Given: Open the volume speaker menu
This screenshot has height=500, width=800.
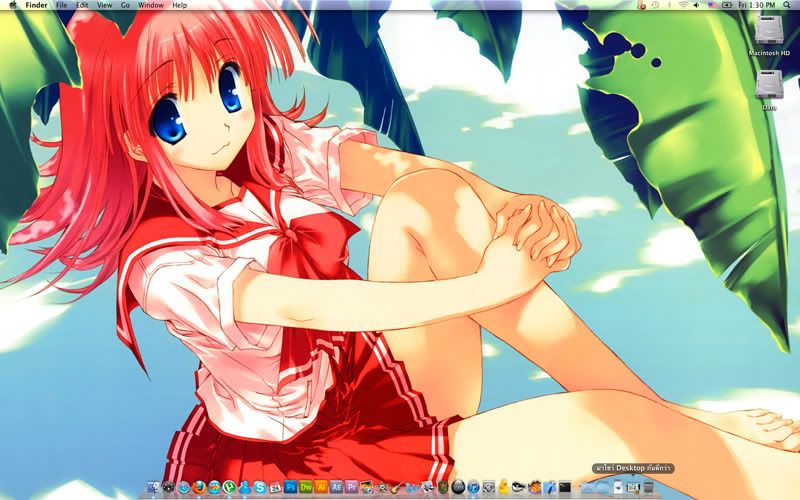Looking at the screenshot, I should coord(696,5).
